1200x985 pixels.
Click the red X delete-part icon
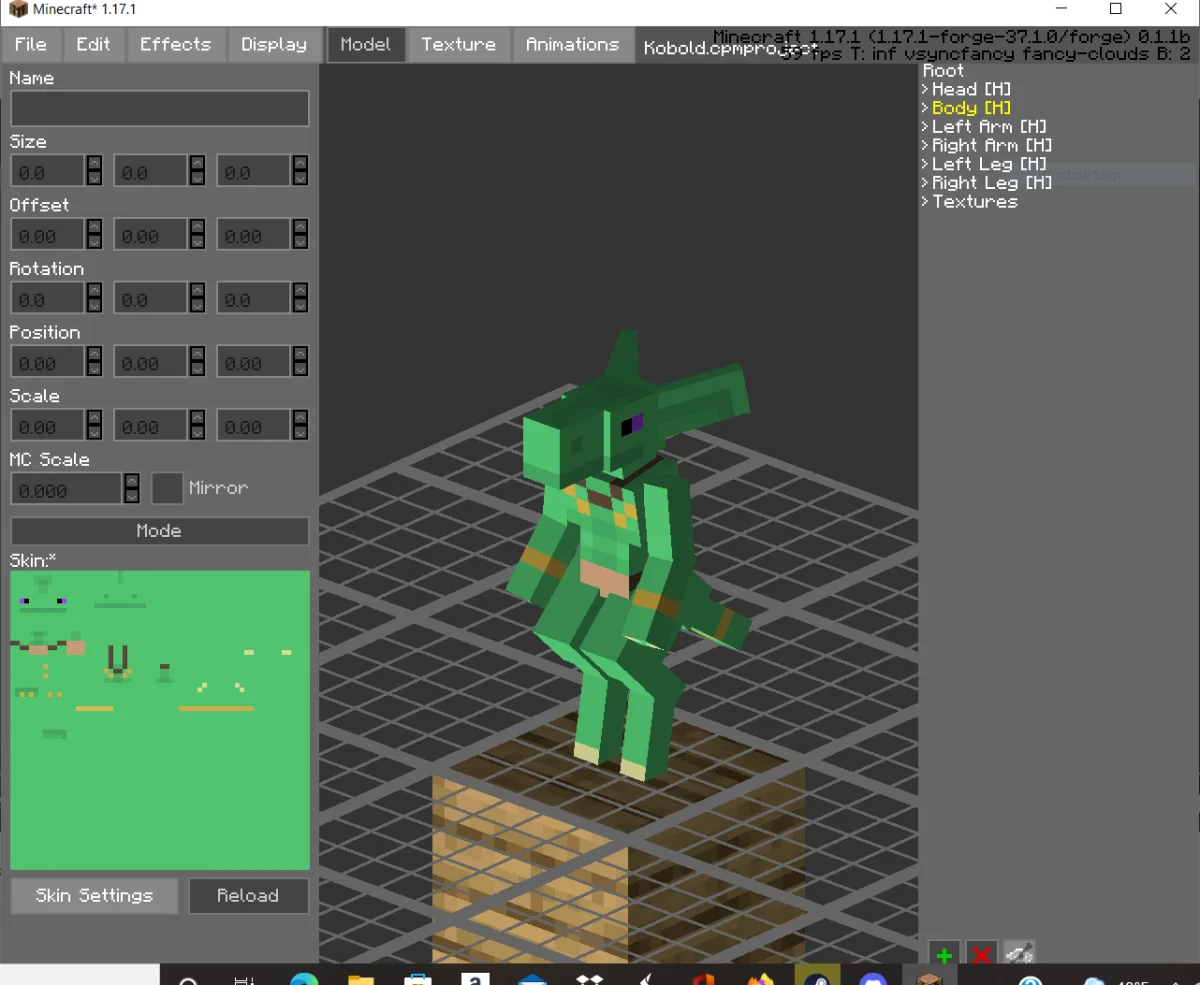tap(981, 954)
